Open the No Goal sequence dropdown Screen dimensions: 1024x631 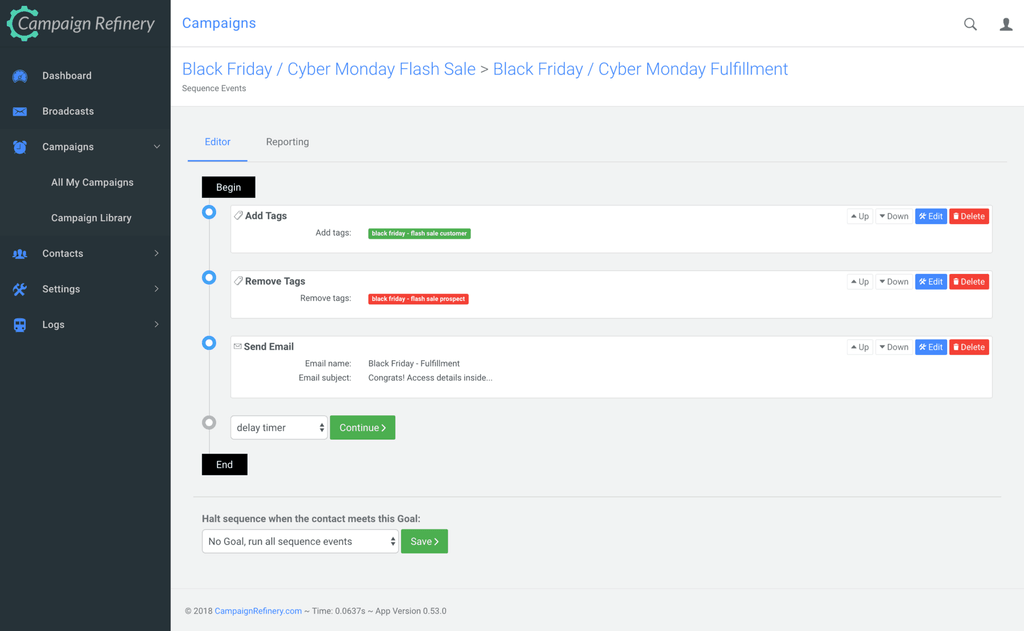coord(300,542)
